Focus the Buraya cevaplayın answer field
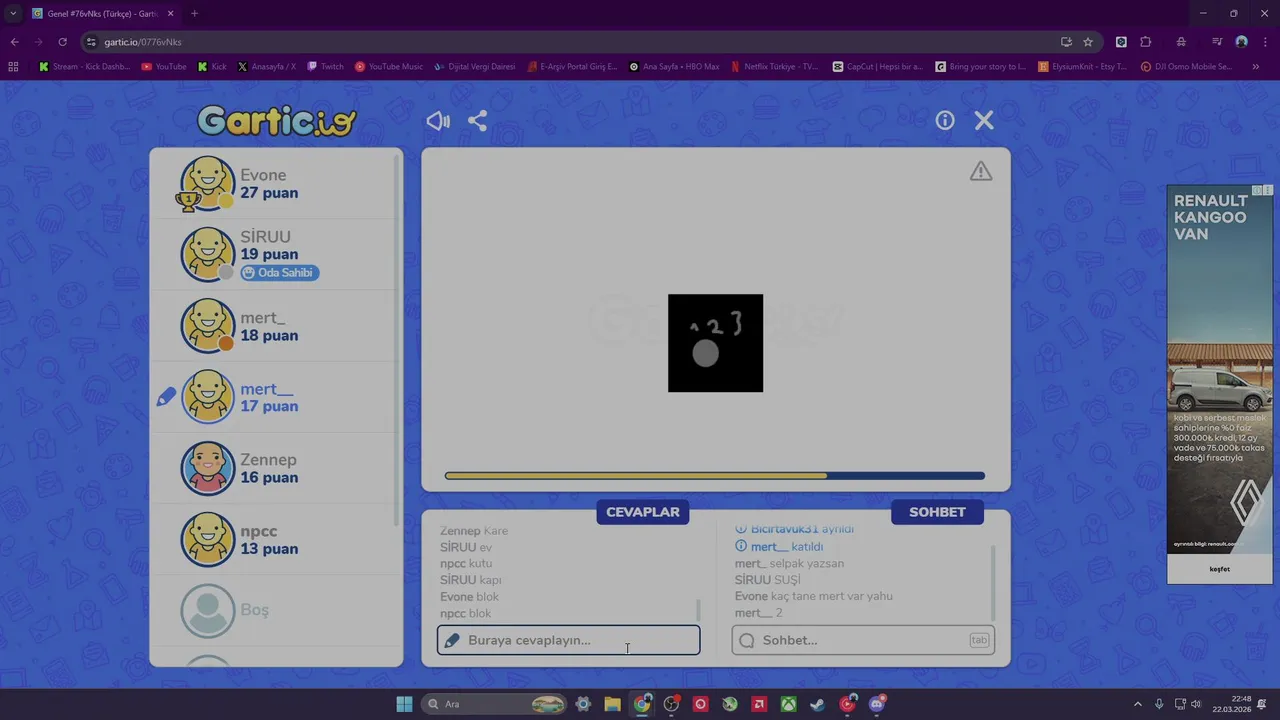Viewport: 1280px width, 720px height. [x=568, y=640]
